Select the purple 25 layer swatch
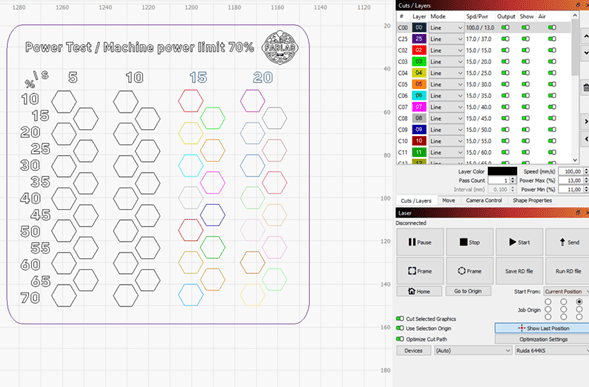The width and height of the screenshot is (589, 387). (x=419, y=39)
